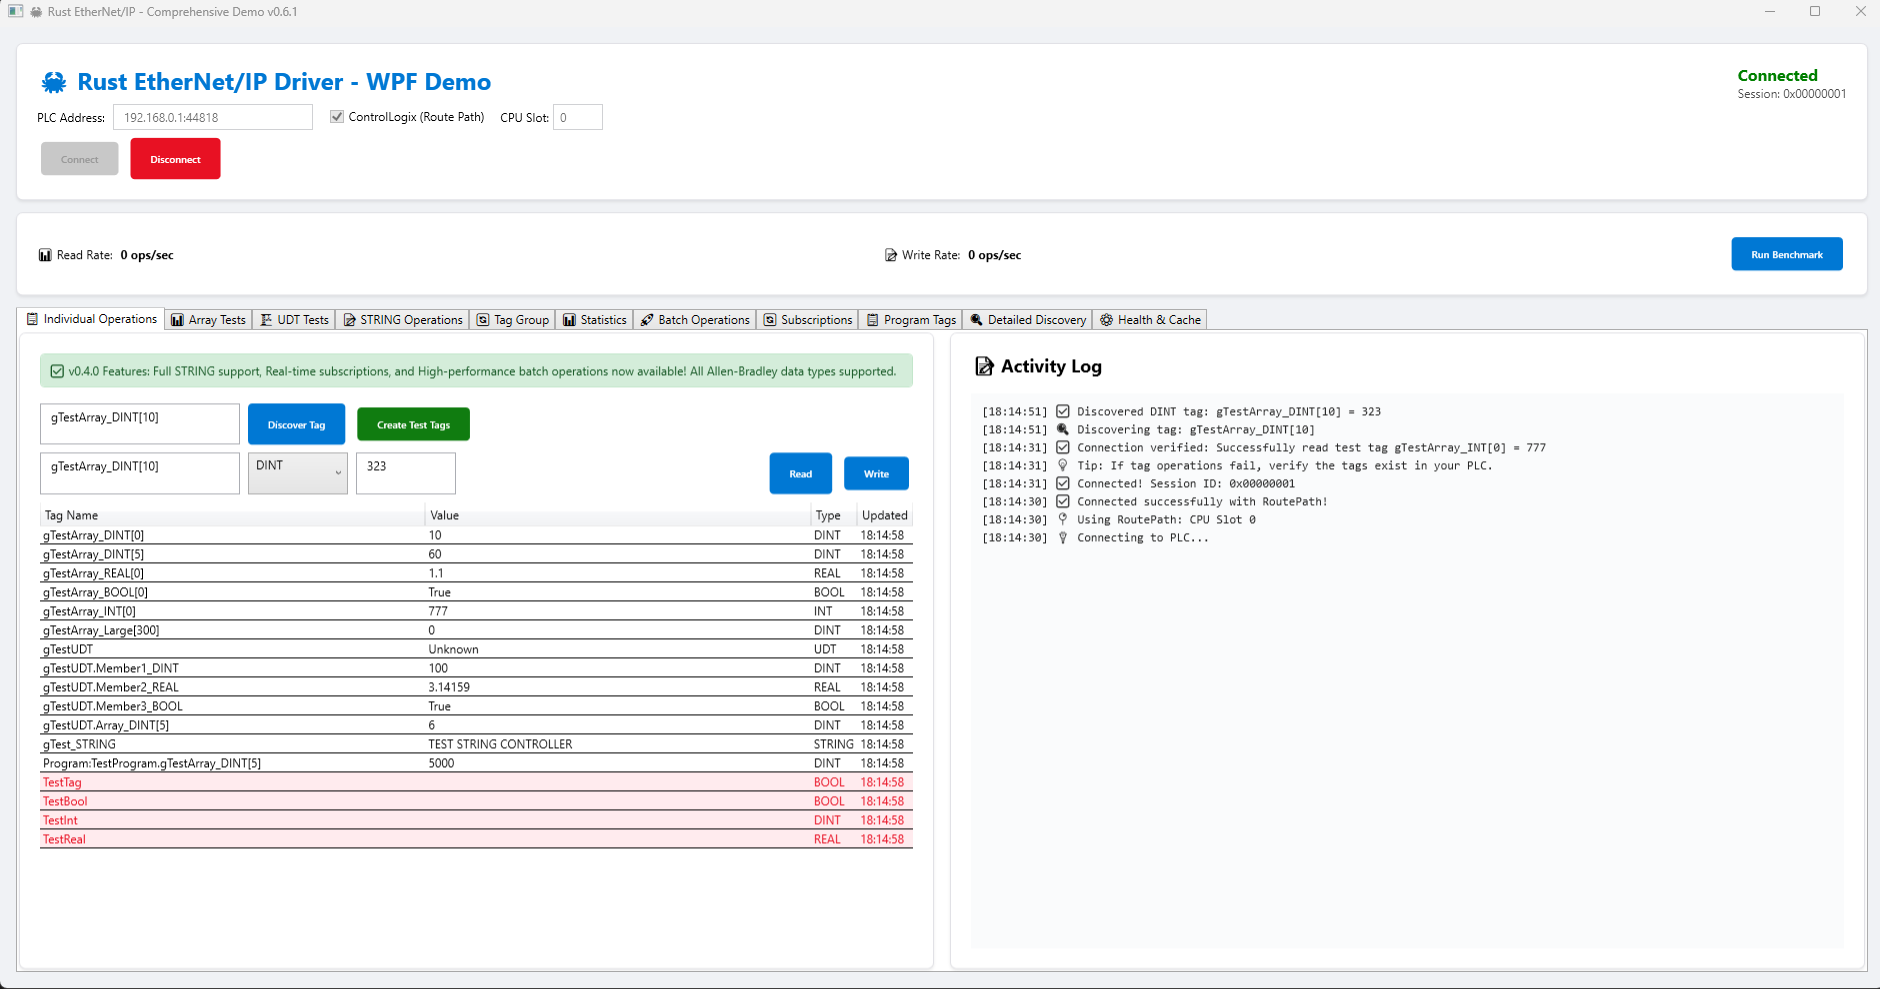This screenshot has width=1880, height=989.
Task: Click the Statistics bar chart icon
Action: (x=569, y=320)
